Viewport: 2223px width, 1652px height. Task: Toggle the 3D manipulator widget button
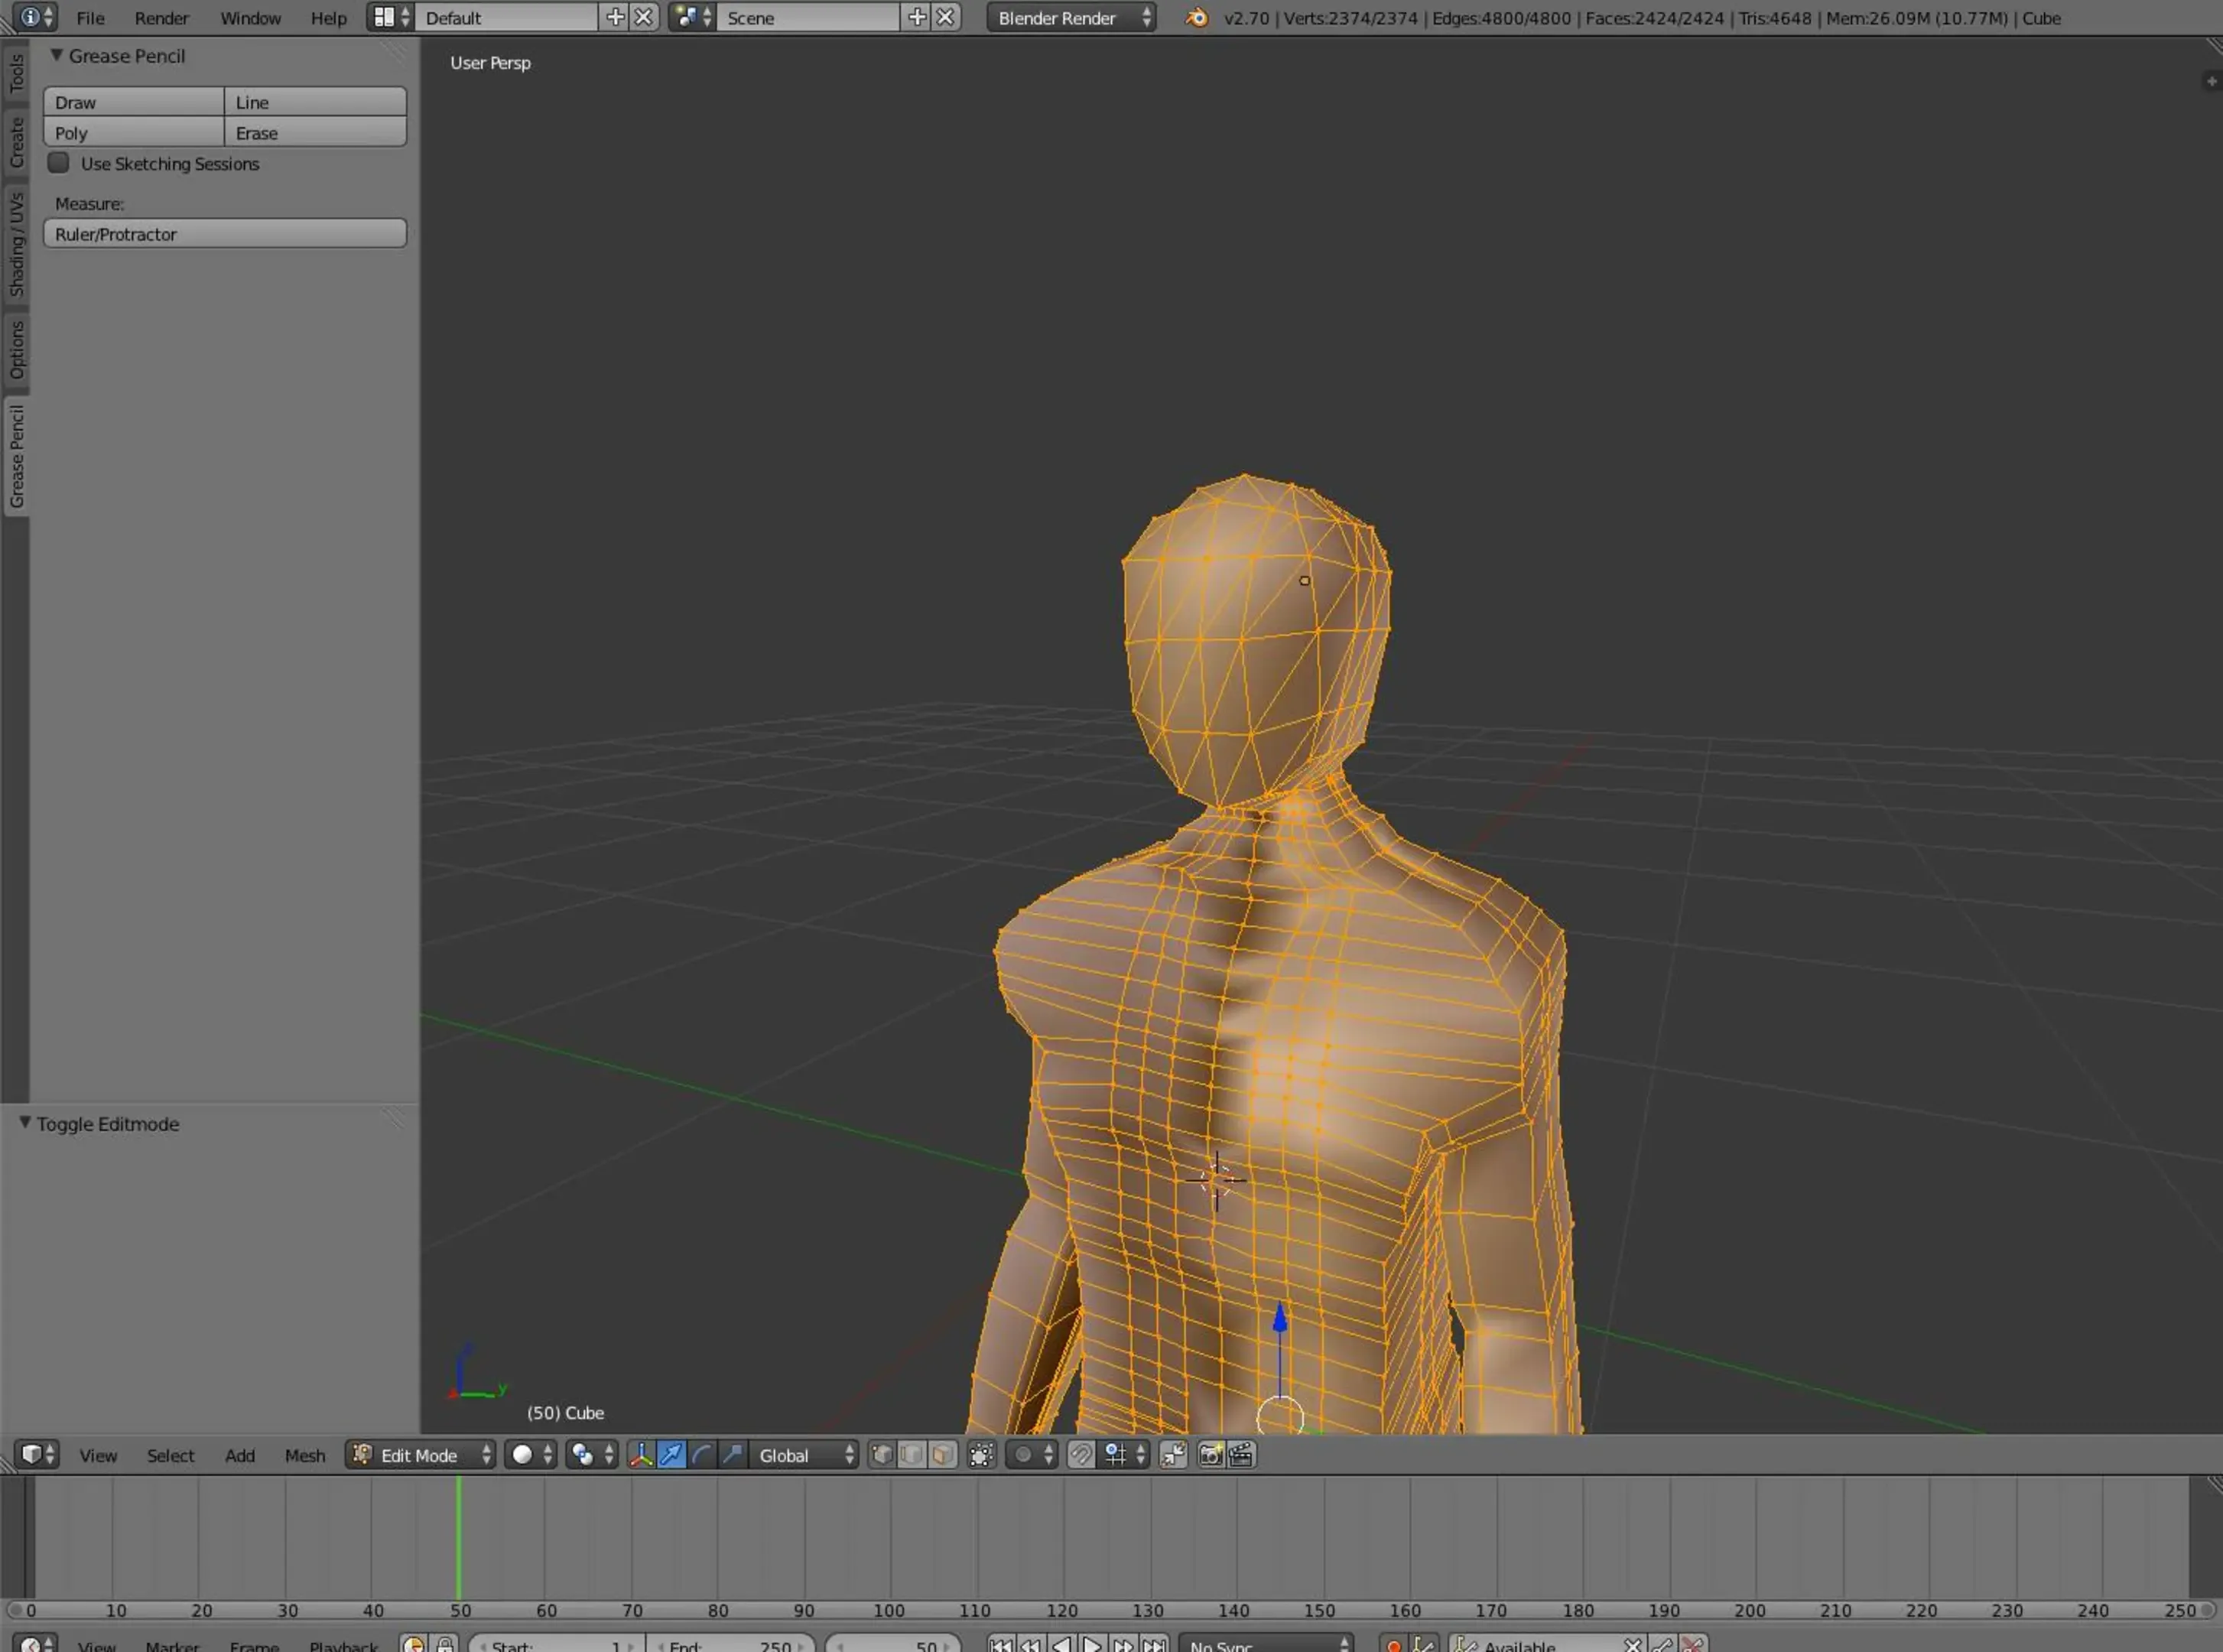pyautogui.click(x=641, y=1455)
